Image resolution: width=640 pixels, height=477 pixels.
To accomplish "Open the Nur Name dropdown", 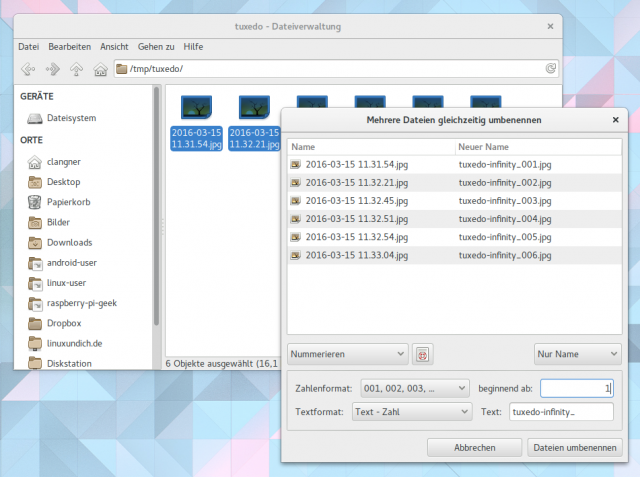I will 577,354.
